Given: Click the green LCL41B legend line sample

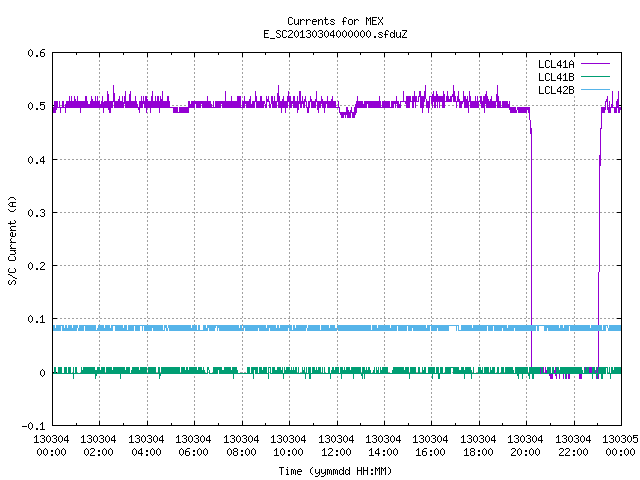Looking at the screenshot, I should [595, 77].
